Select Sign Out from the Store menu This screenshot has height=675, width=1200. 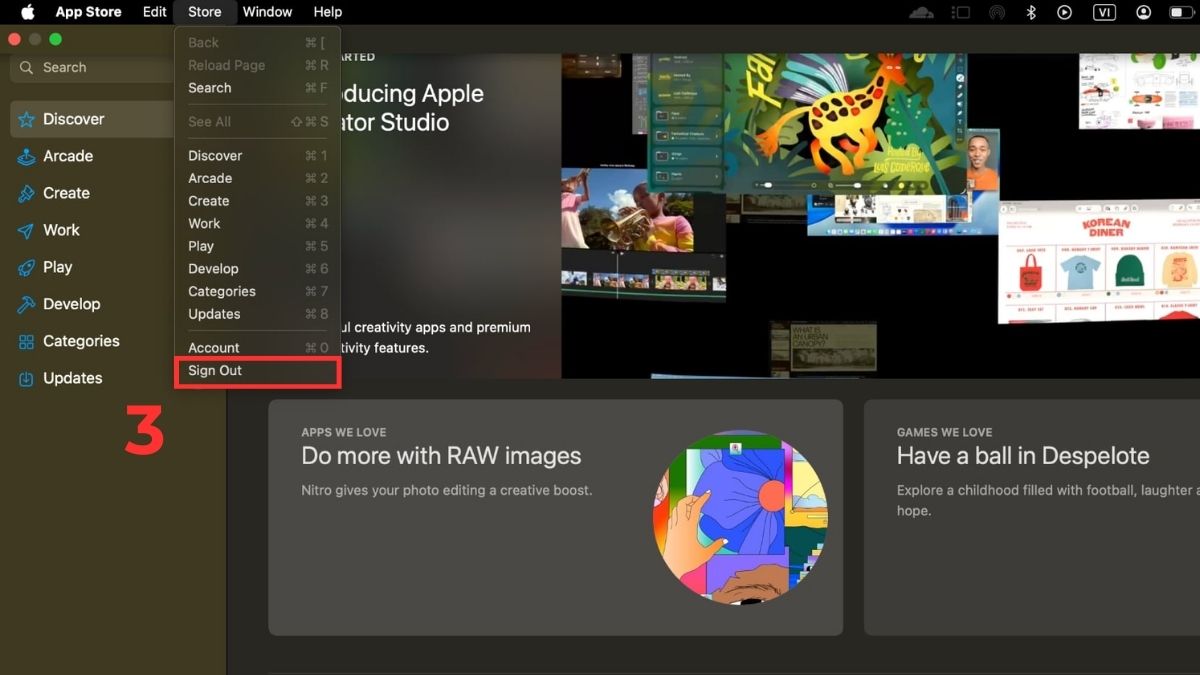(x=215, y=370)
